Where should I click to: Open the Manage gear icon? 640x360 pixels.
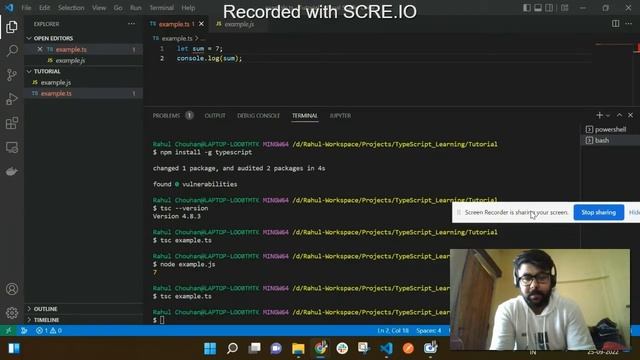12,313
